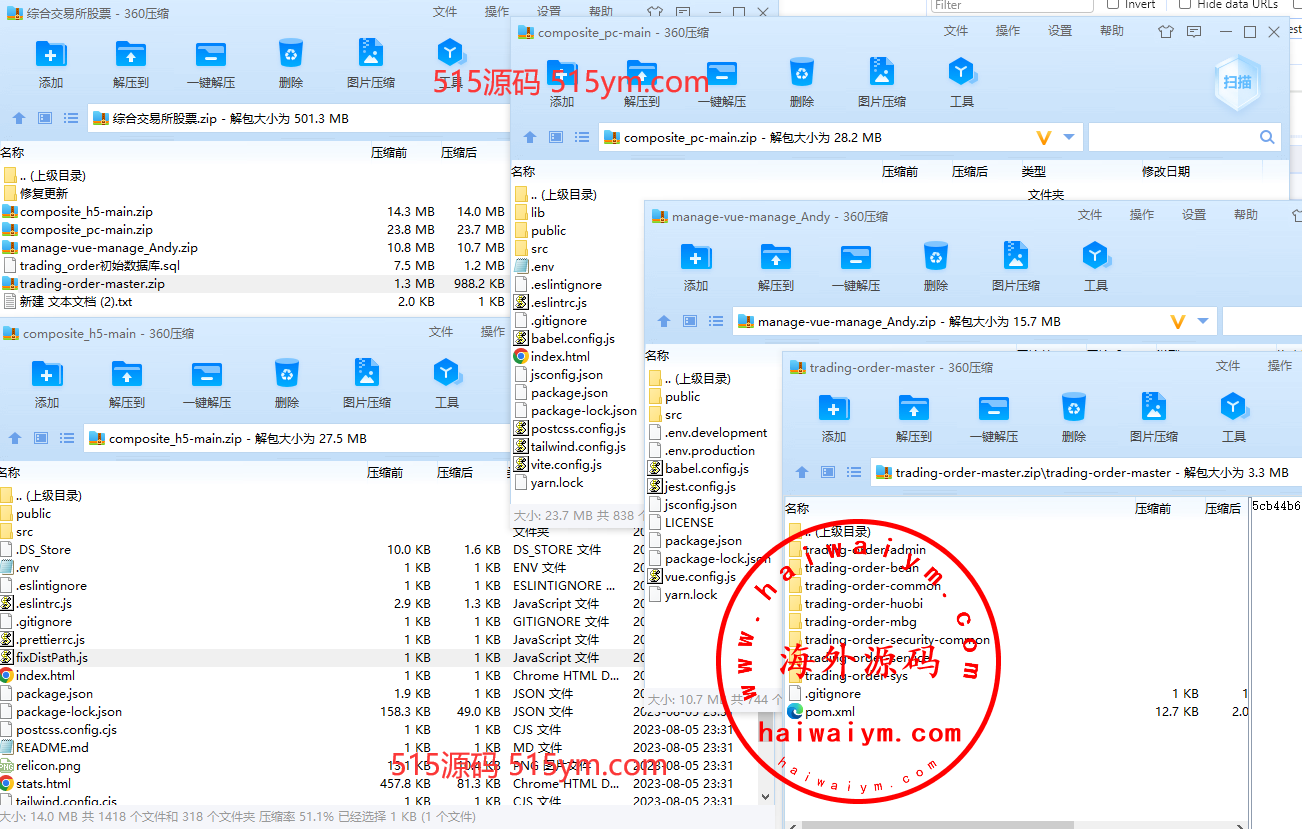Click 添加 icon in 综合交易所股票 window
Screen dimensions: 1302x829
click(x=51, y=55)
